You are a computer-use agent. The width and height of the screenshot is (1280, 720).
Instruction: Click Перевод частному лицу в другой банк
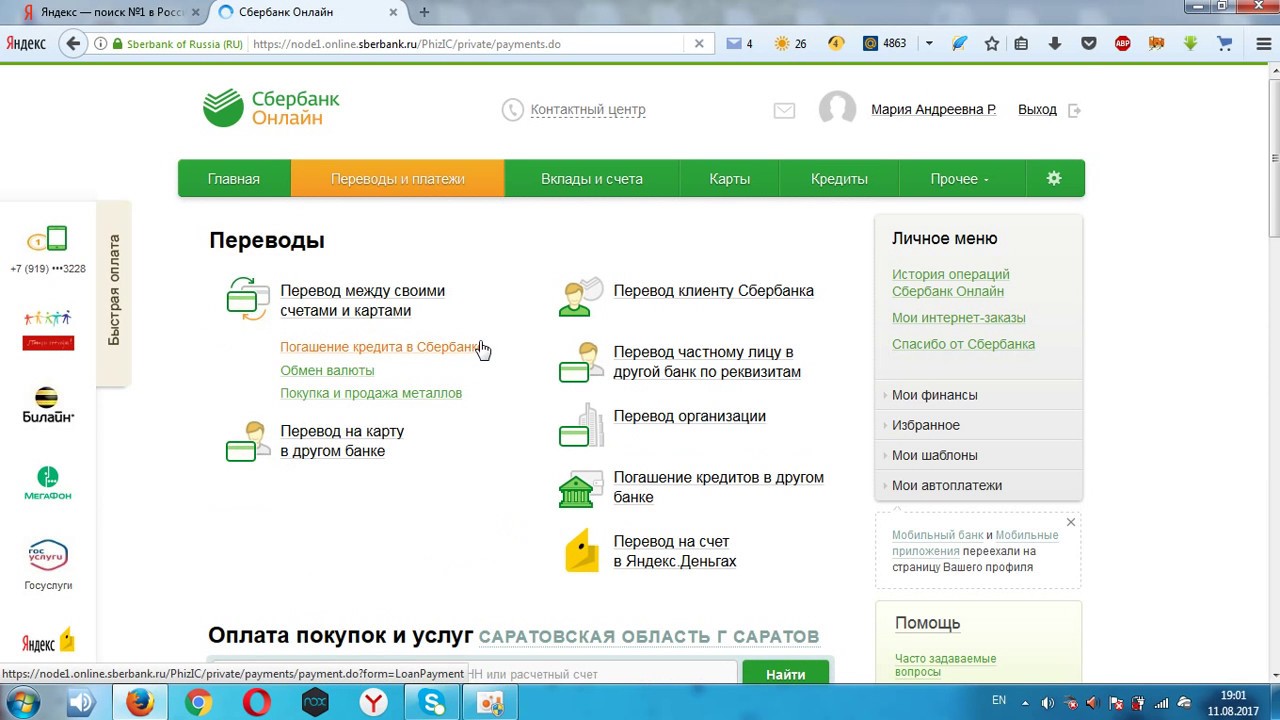(707, 362)
